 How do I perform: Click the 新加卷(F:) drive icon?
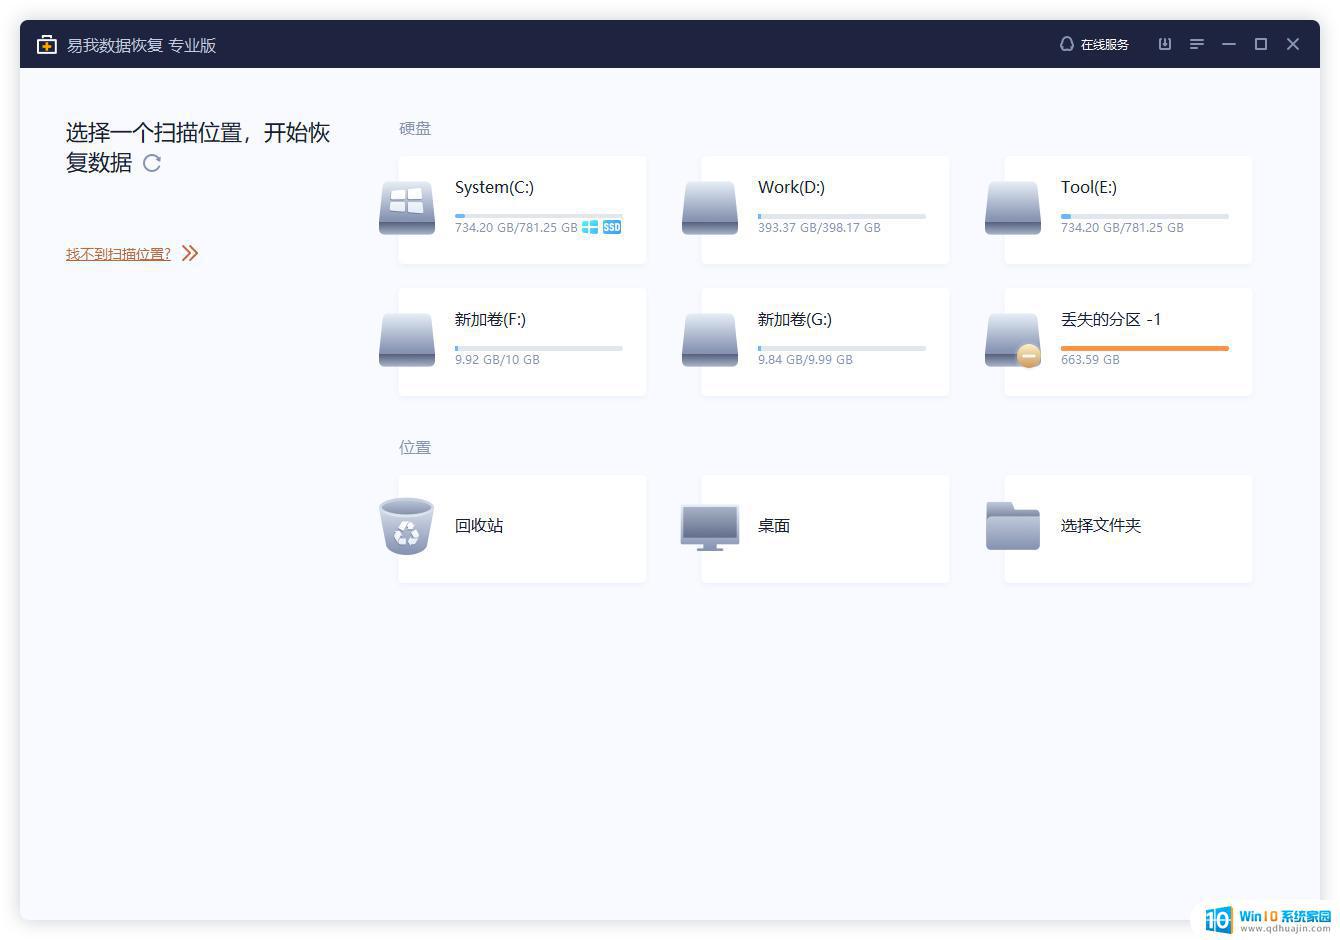(x=407, y=339)
